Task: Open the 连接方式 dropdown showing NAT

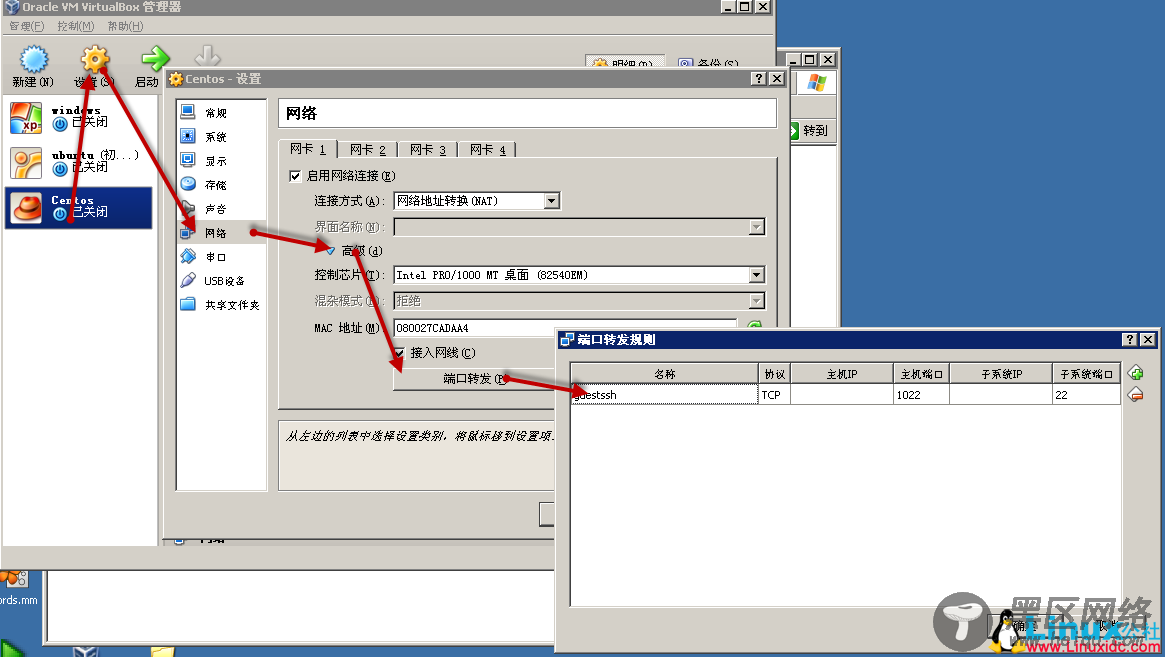Action: coord(477,201)
